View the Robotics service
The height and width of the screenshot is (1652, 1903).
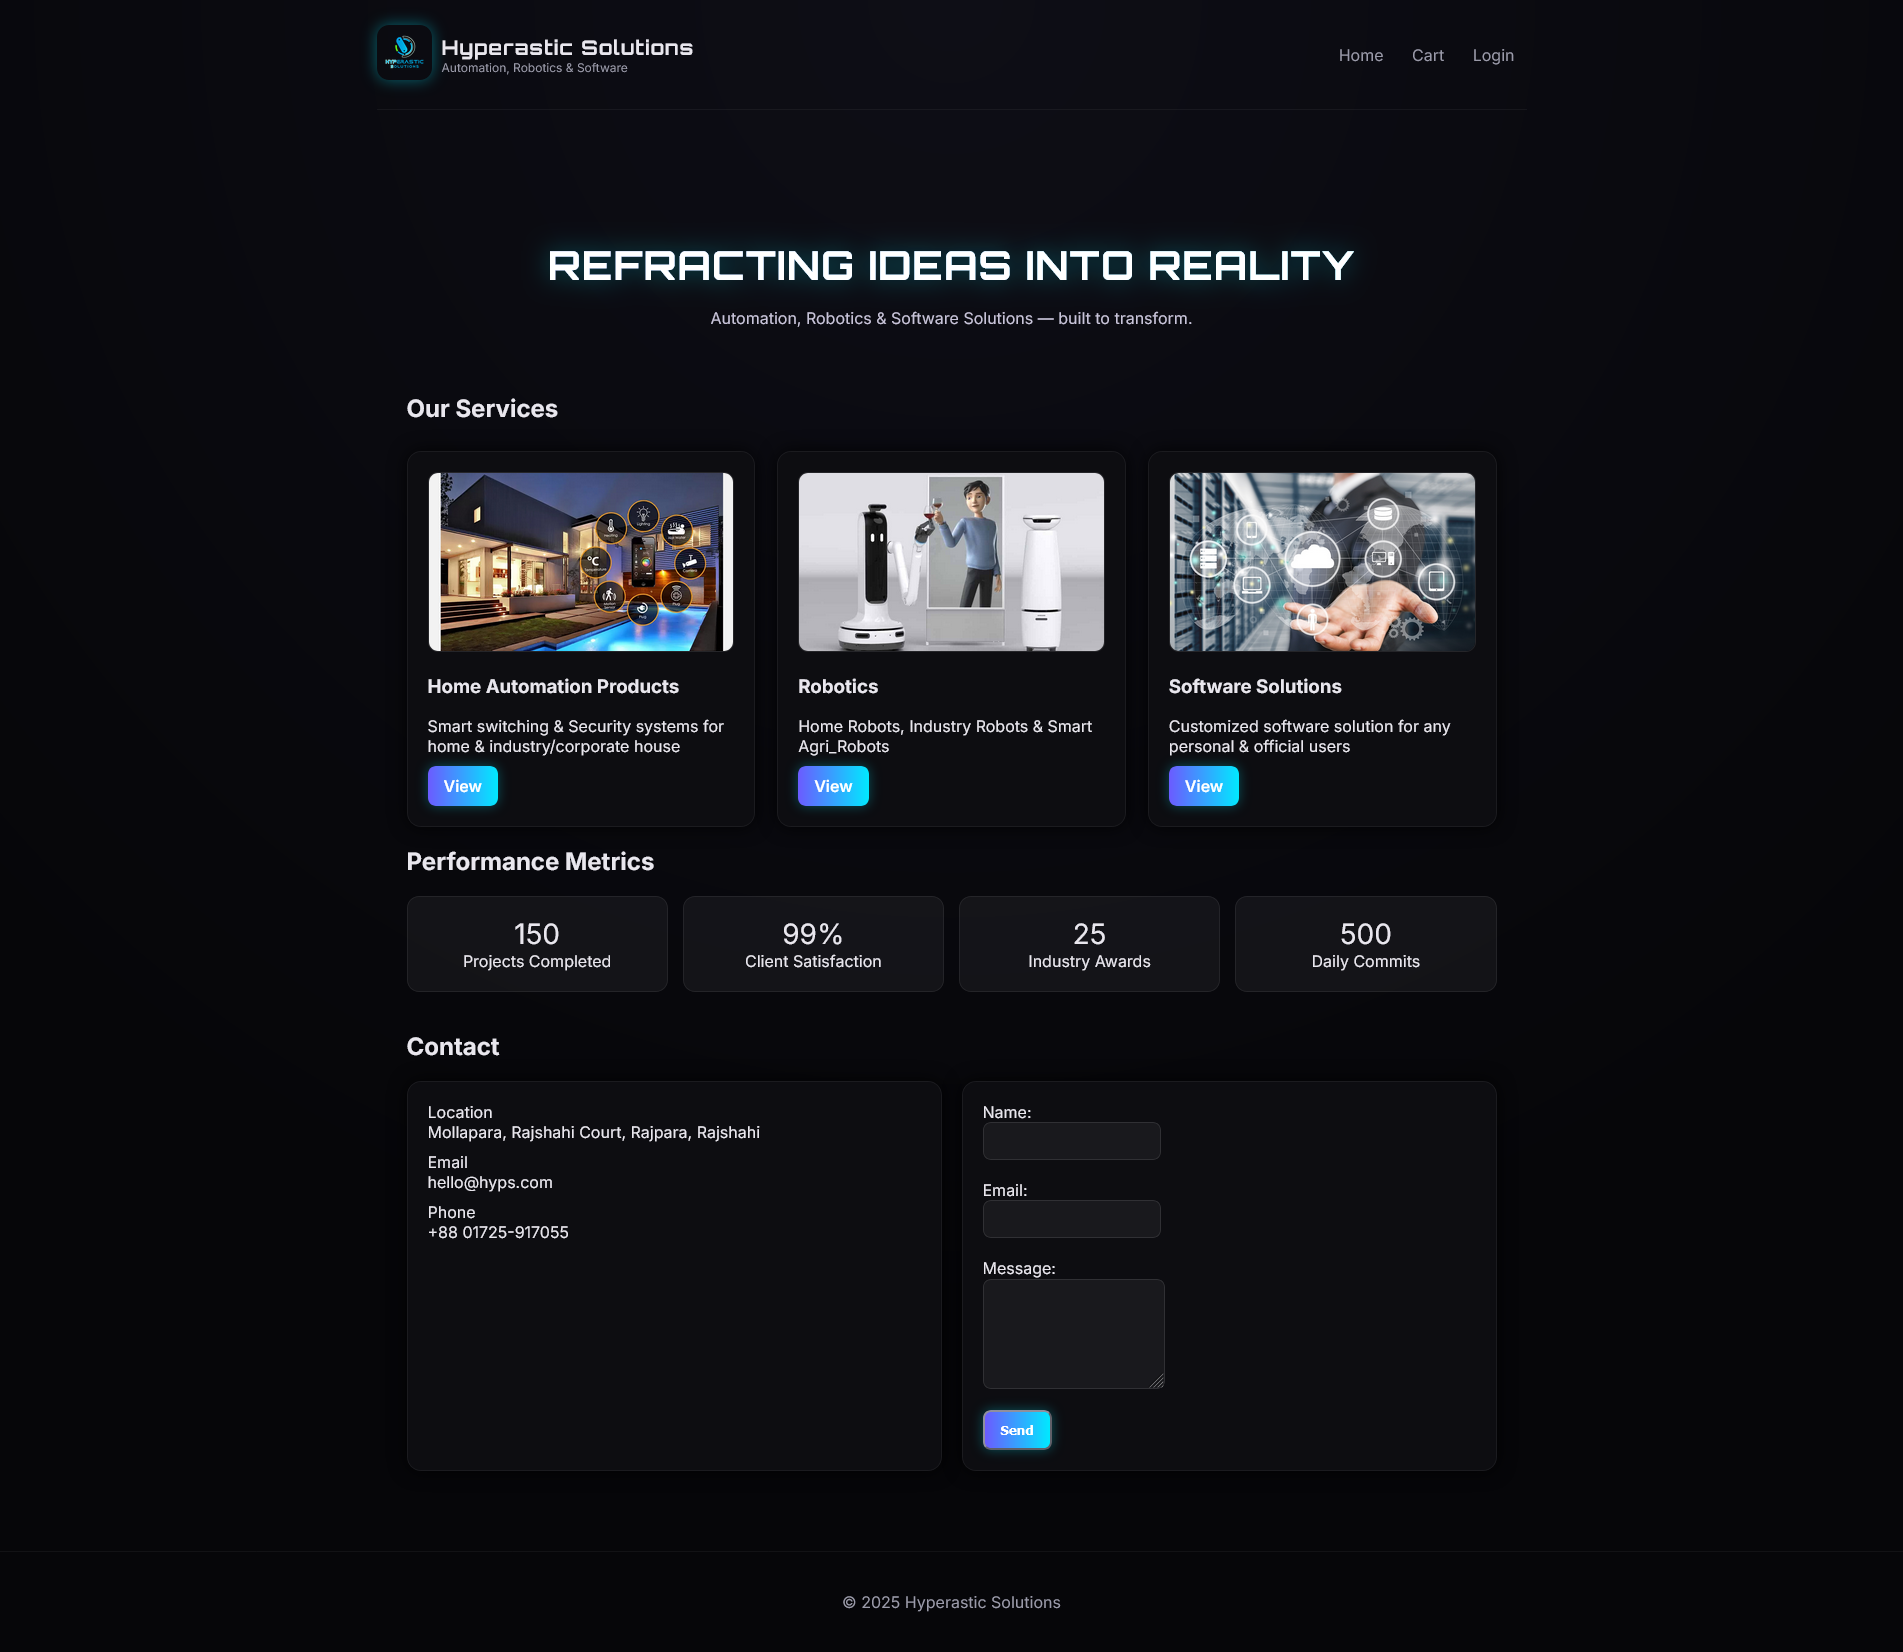(x=833, y=786)
